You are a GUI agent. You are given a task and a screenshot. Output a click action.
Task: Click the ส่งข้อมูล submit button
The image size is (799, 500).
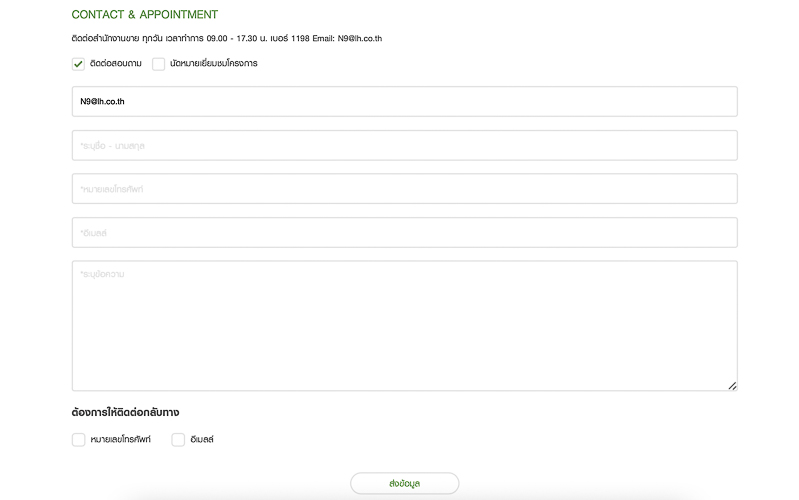[405, 483]
